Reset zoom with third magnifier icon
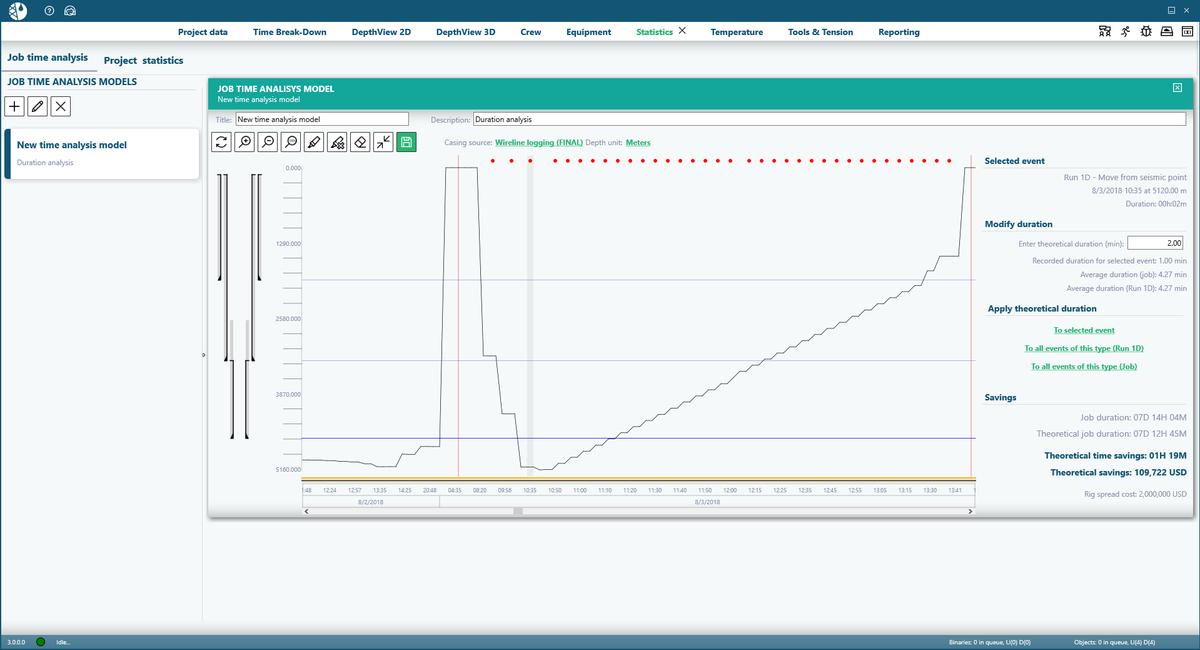 [291, 143]
